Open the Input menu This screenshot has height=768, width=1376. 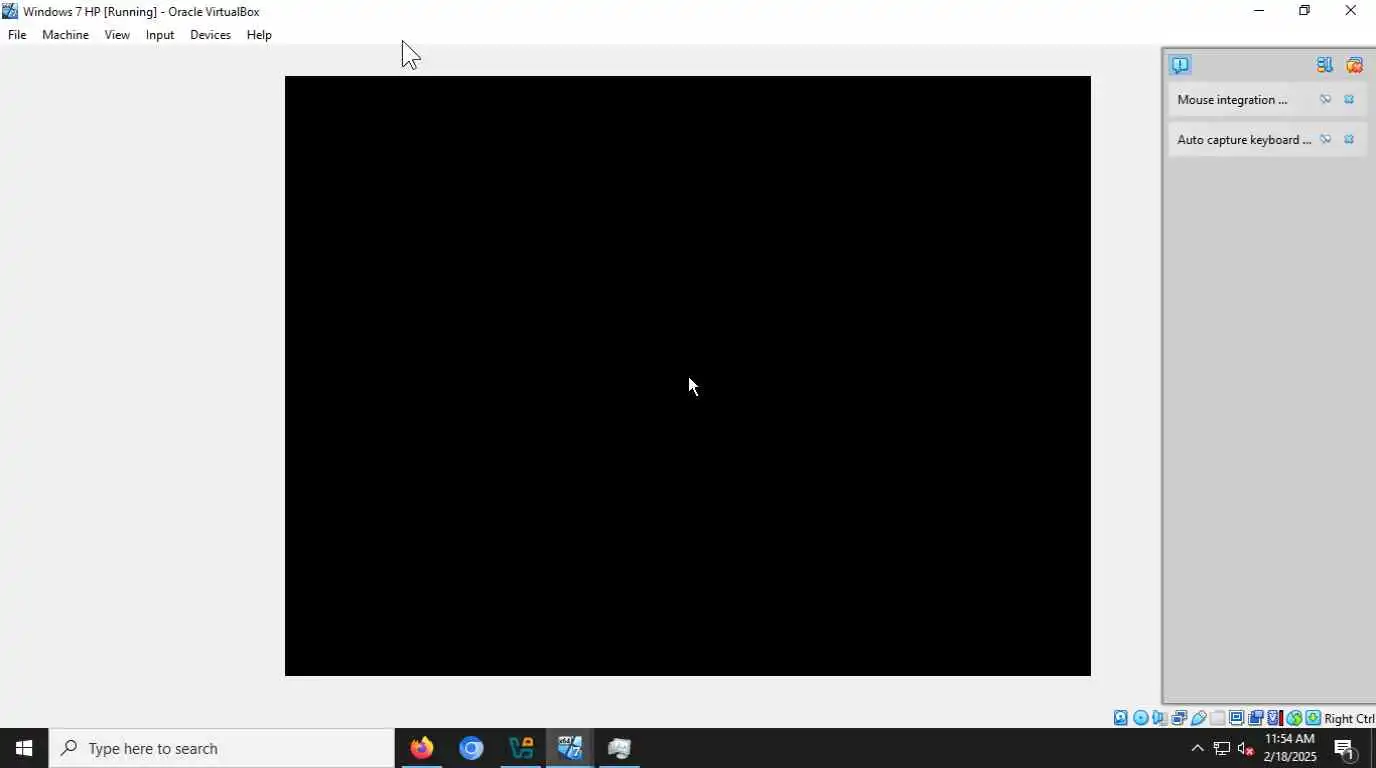[160, 35]
